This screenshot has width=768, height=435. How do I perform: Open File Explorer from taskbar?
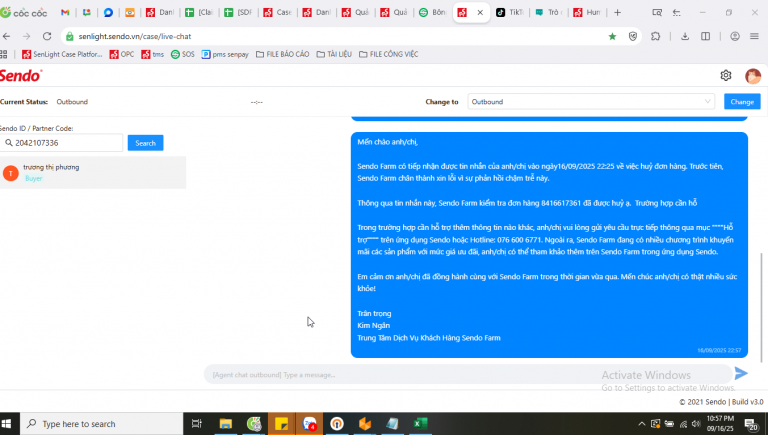coord(225,424)
